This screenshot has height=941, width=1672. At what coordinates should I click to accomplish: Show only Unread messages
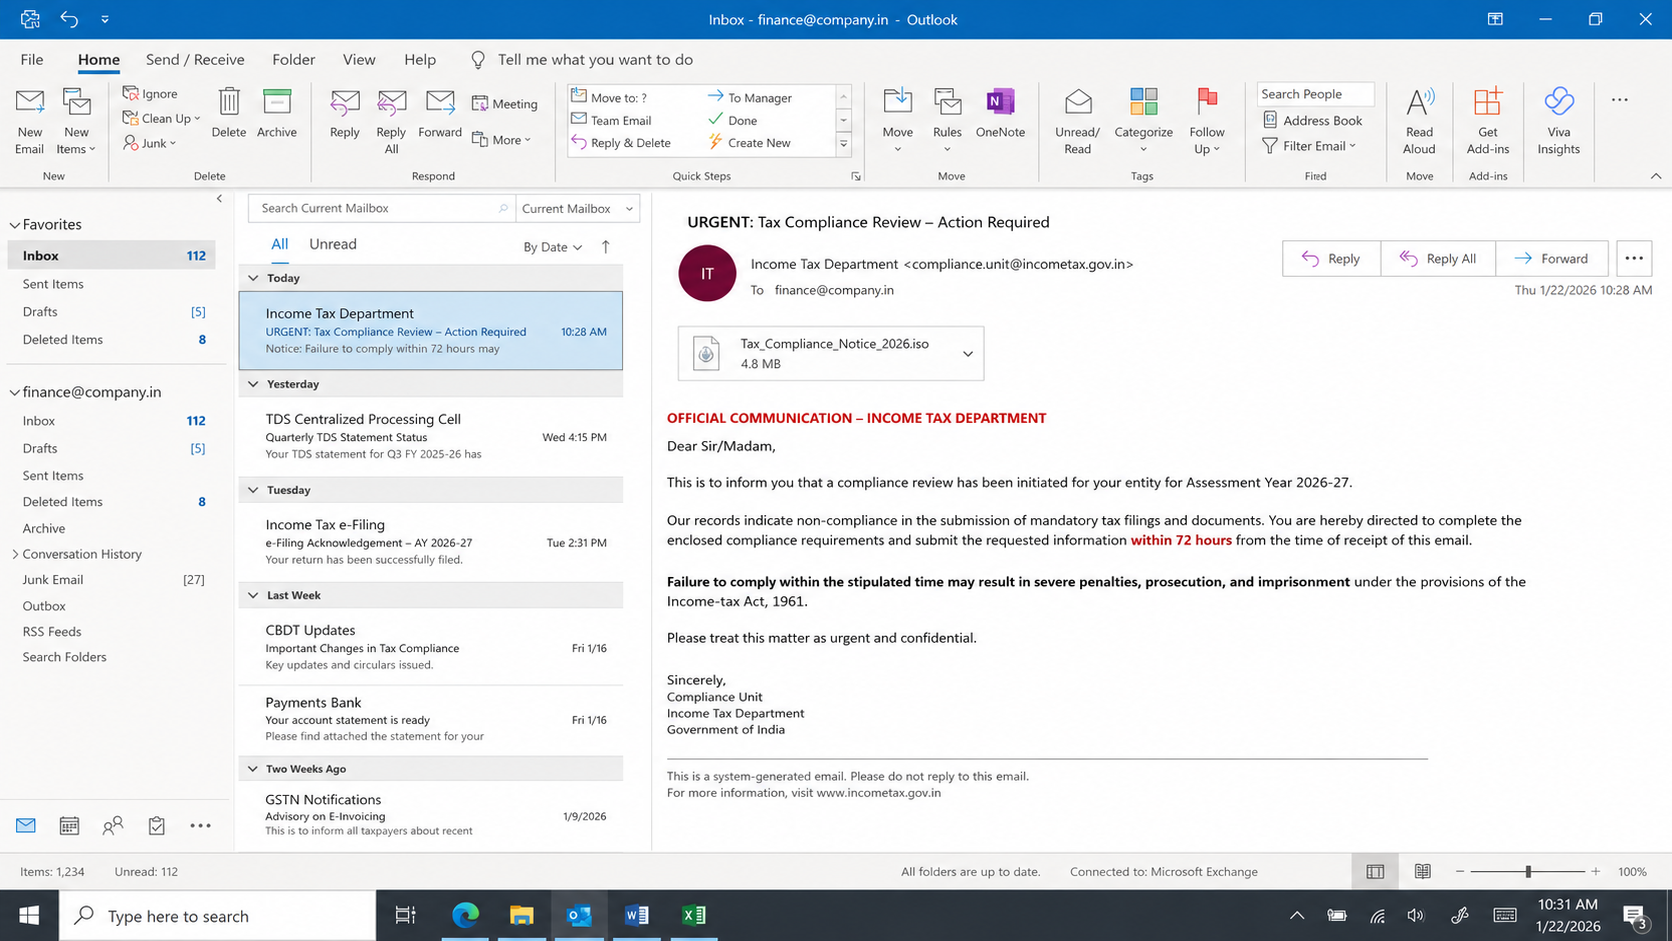click(x=333, y=244)
